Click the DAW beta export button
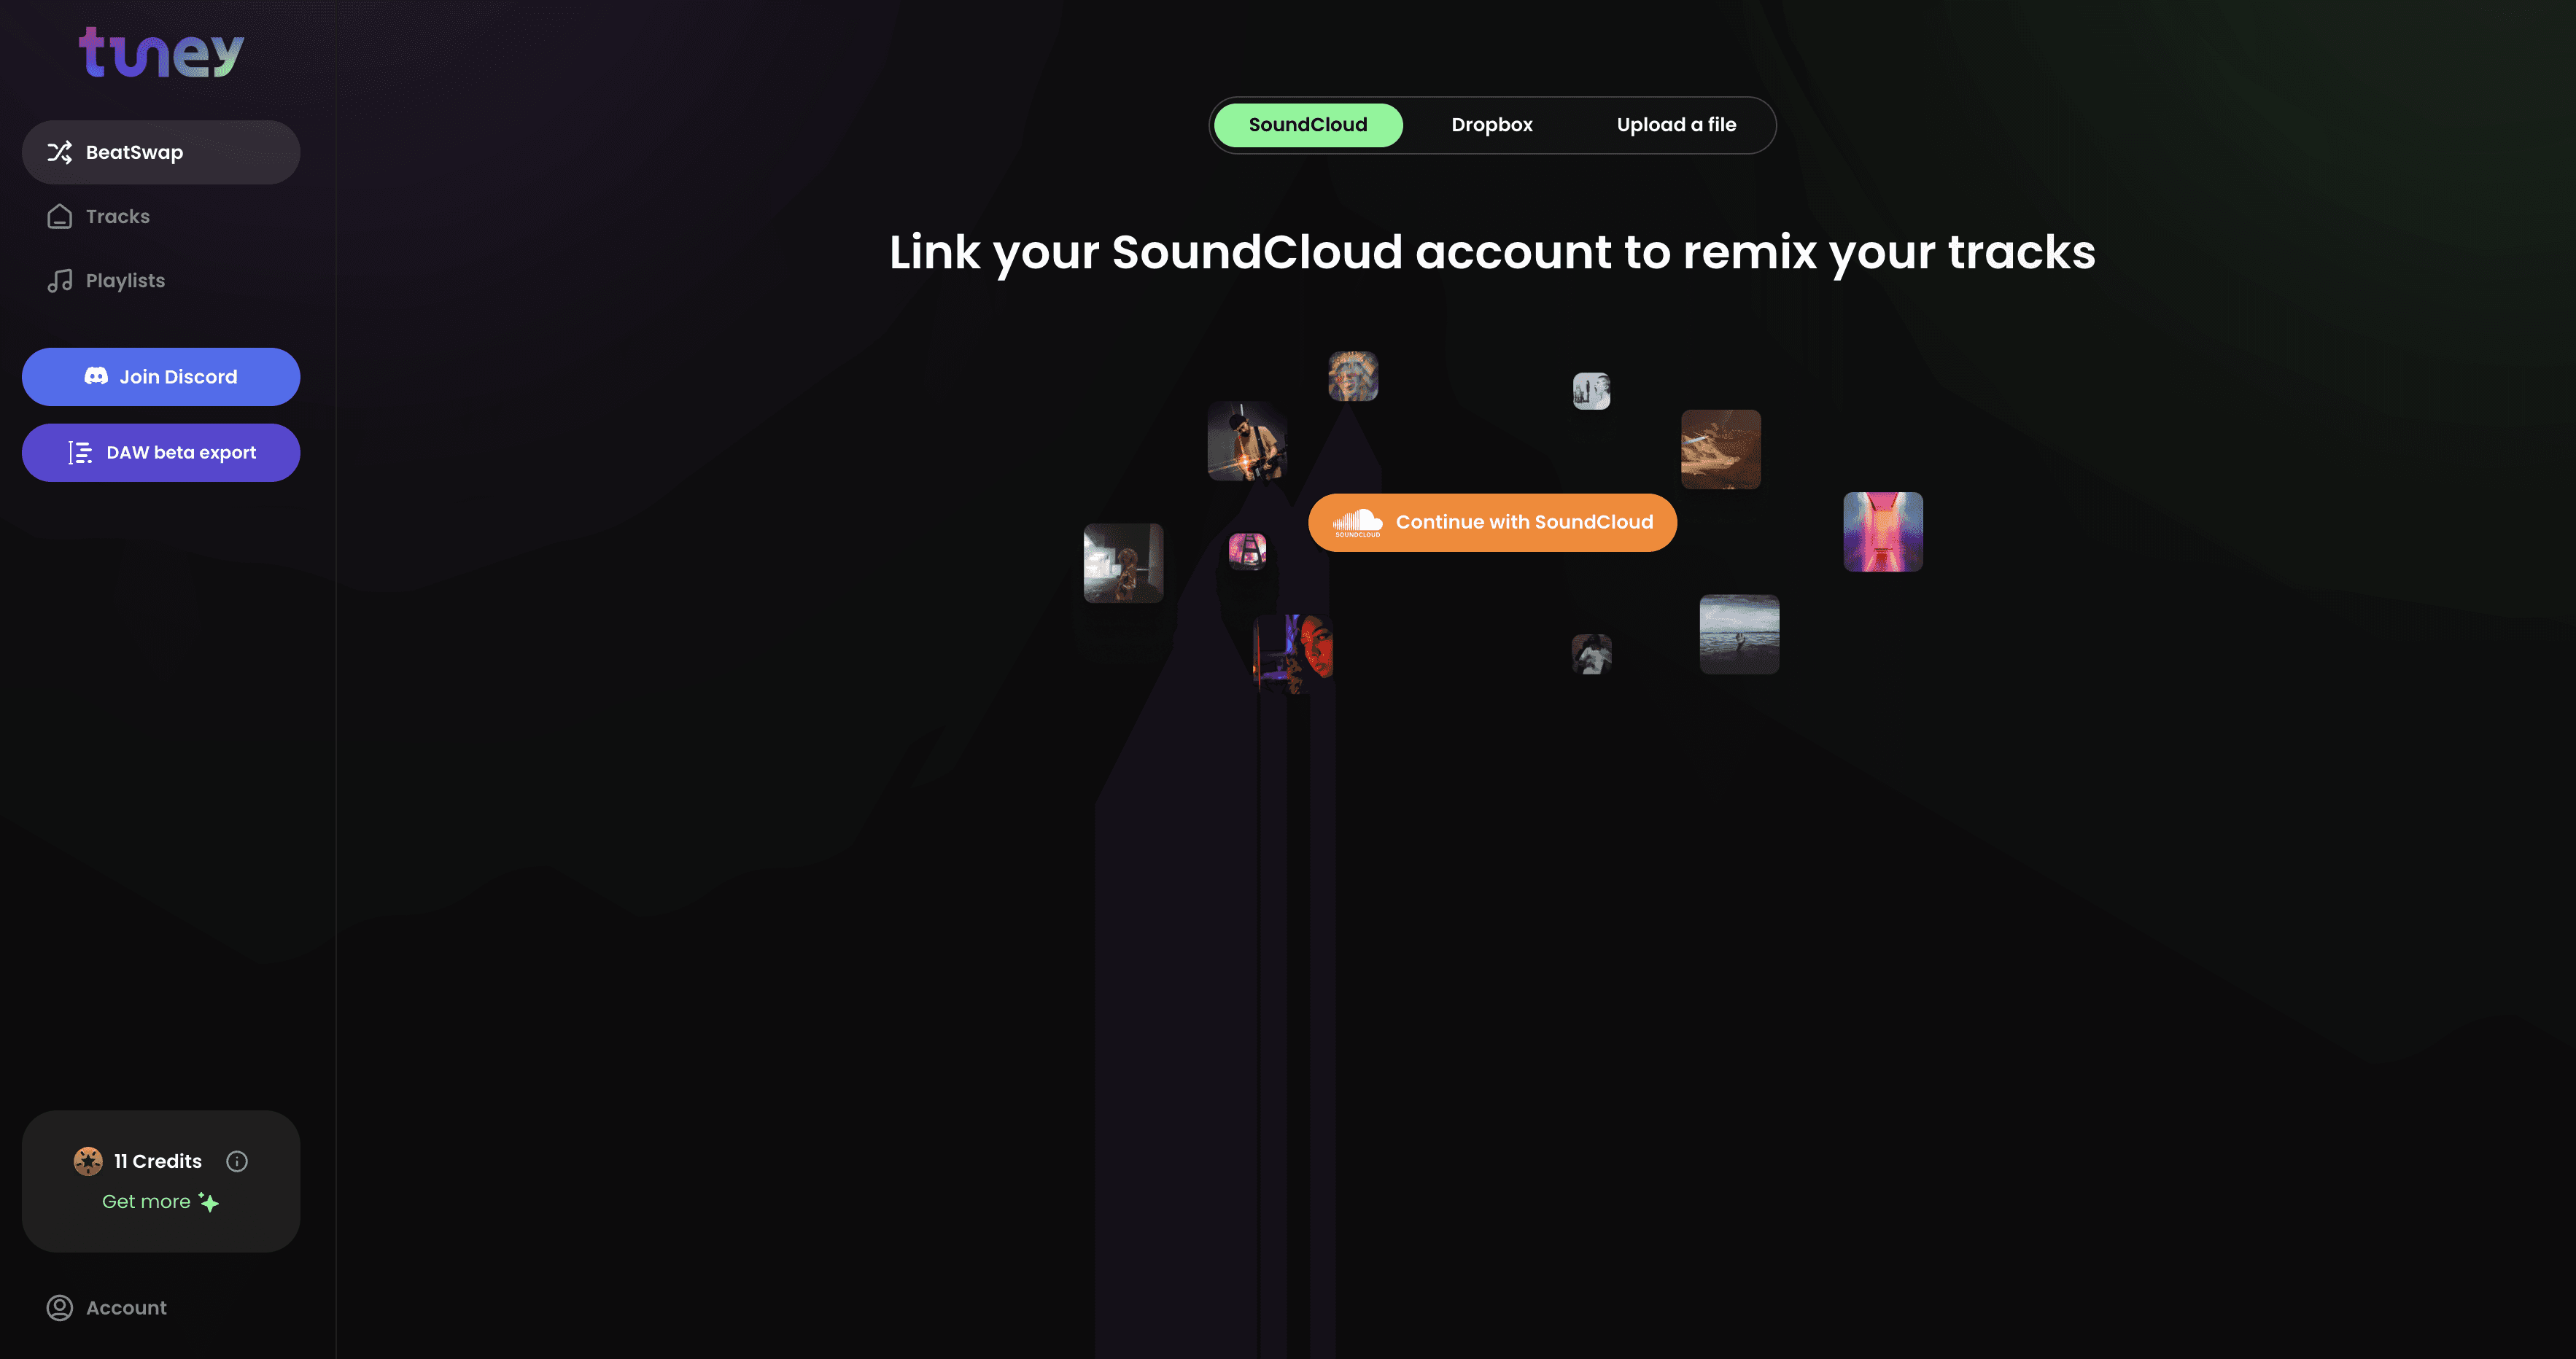The width and height of the screenshot is (2576, 1359). 160,451
